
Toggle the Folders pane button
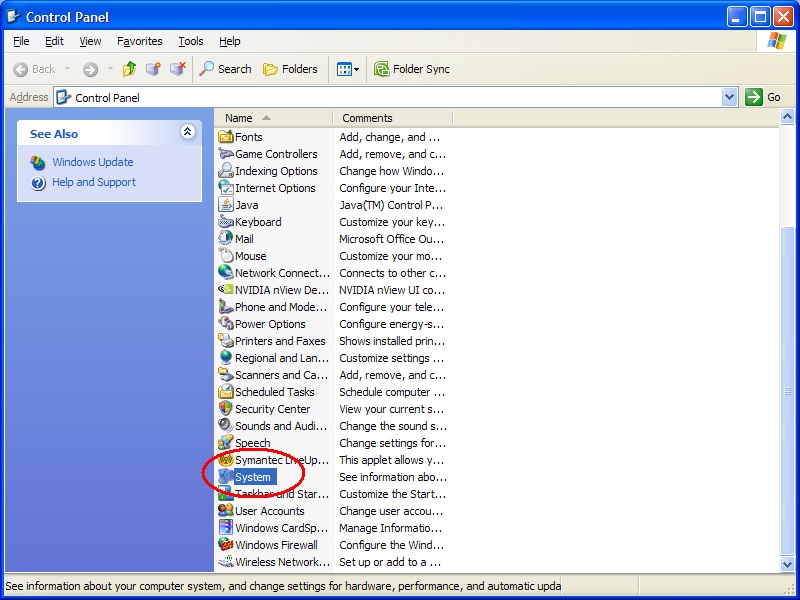click(290, 69)
